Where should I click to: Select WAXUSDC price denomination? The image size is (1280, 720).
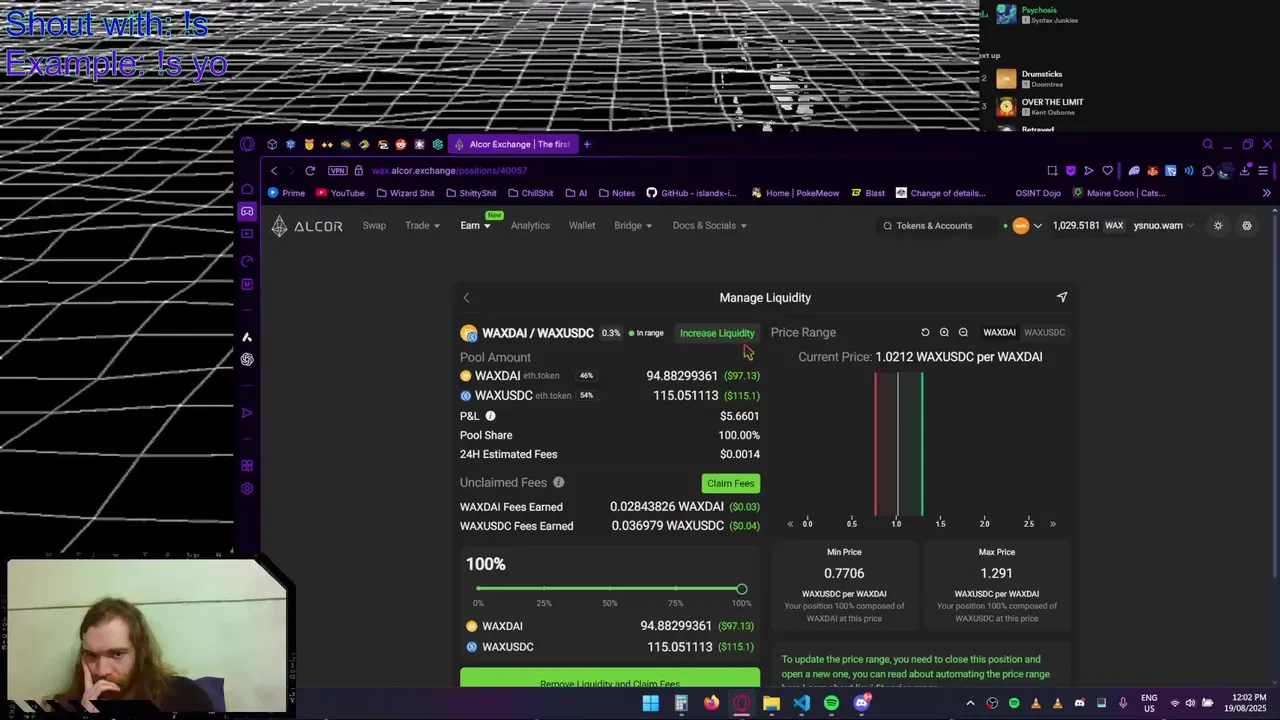click(x=1044, y=332)
